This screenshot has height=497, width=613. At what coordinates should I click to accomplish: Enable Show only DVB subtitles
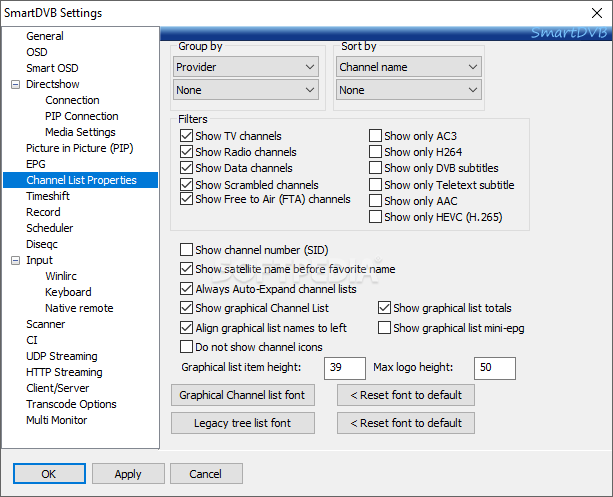point(375,168)
